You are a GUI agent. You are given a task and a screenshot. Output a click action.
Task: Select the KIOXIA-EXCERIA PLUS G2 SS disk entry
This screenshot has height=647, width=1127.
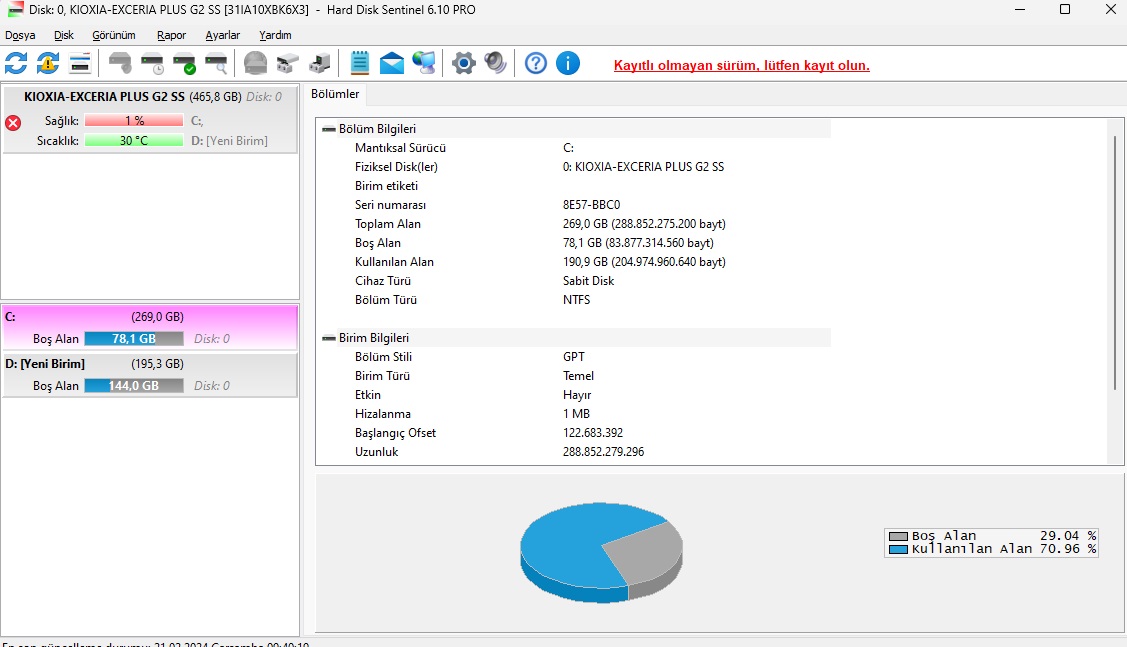point(150,119)
